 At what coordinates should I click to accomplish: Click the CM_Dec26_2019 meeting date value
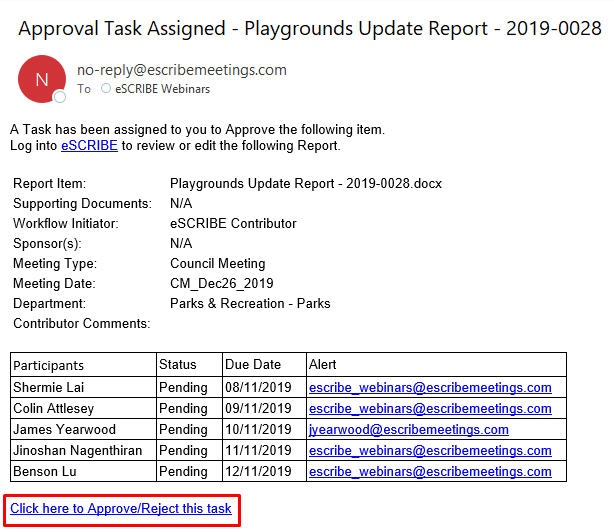tap(222, 283)
